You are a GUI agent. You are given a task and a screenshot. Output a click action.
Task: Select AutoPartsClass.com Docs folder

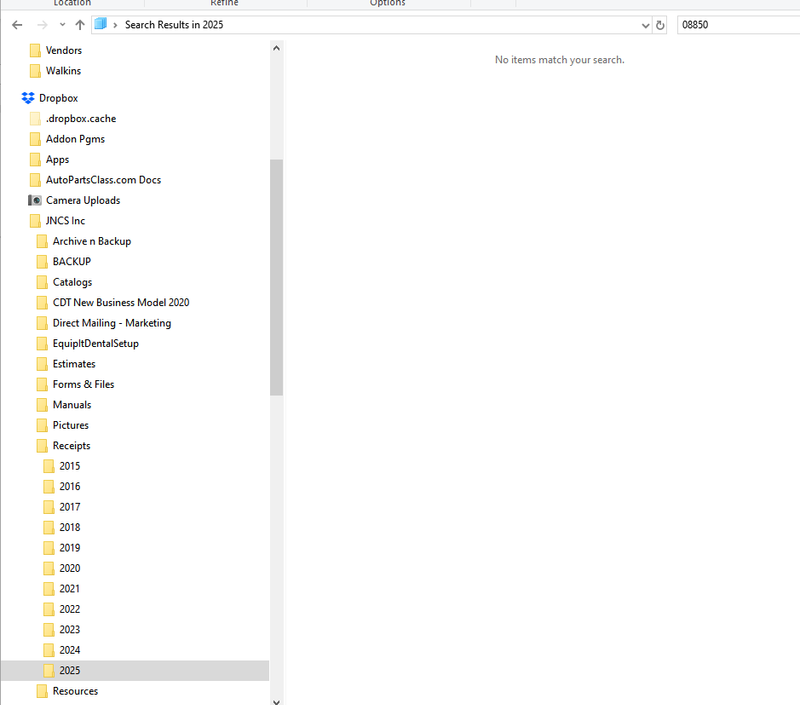click(103, 180)
